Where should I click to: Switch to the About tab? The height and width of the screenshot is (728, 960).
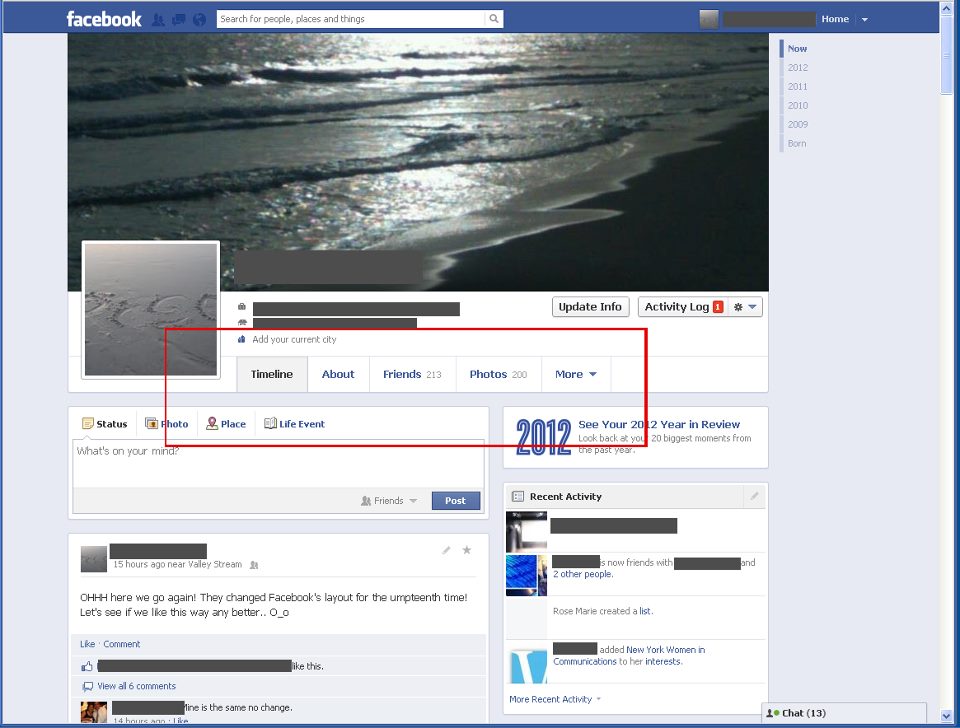tap(338, 374)
